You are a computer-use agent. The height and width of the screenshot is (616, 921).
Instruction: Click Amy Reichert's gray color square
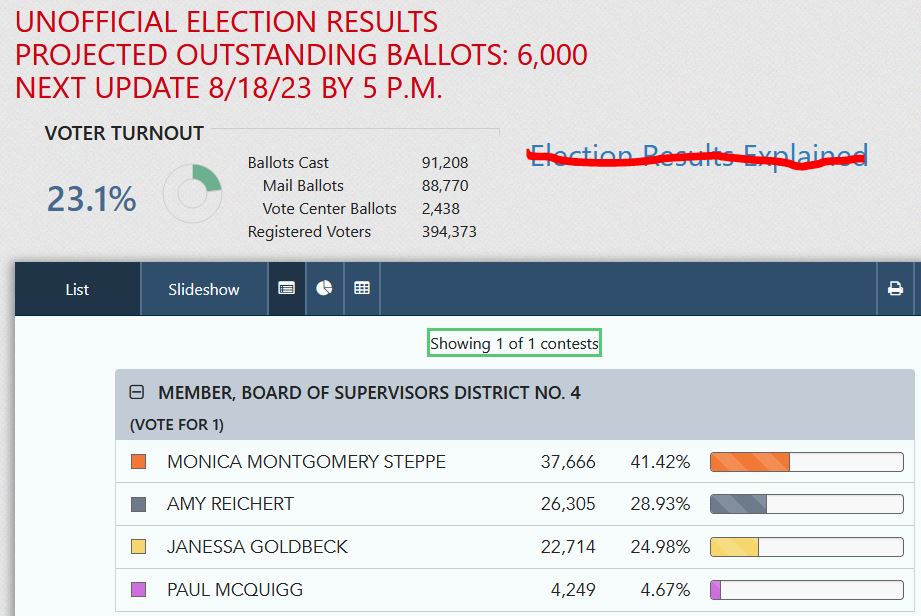click(139, 504)
